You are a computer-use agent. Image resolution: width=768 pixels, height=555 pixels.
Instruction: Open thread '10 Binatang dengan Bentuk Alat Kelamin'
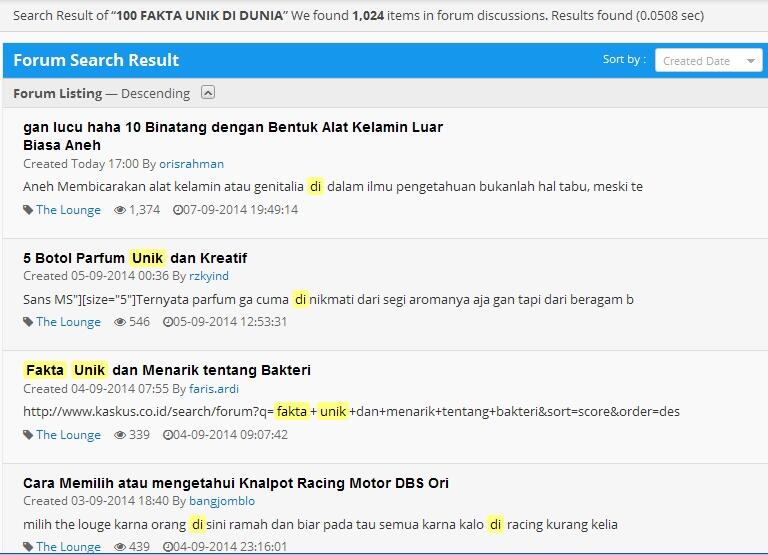233,136
